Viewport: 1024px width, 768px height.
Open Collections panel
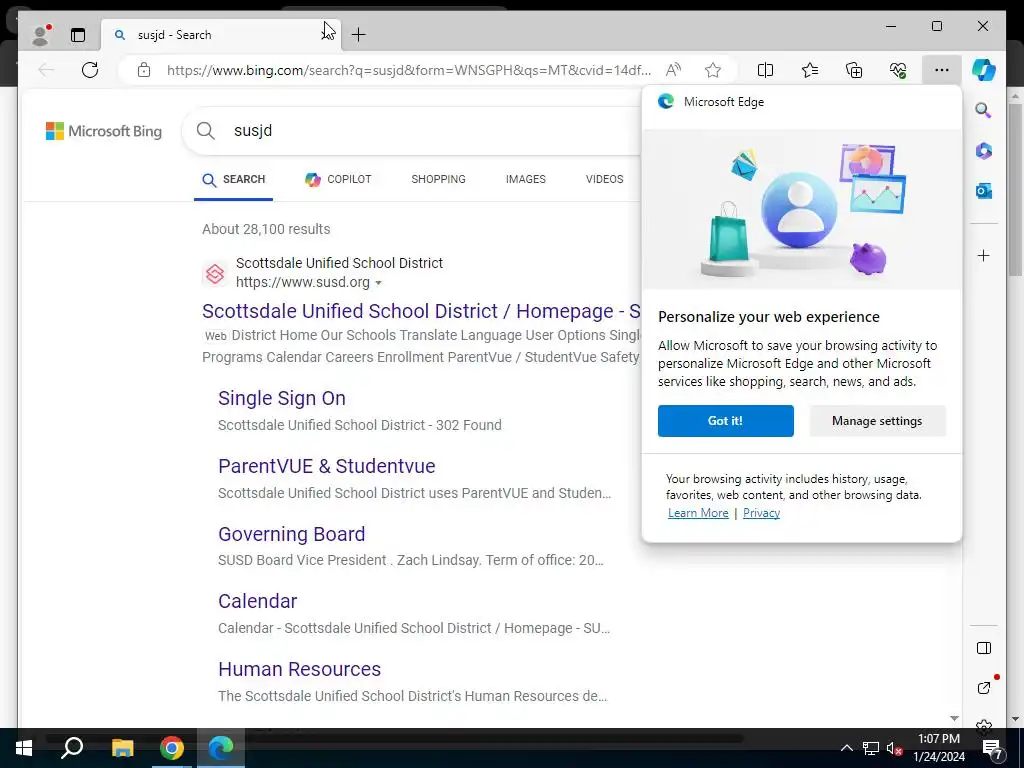[x=854, y=70]
